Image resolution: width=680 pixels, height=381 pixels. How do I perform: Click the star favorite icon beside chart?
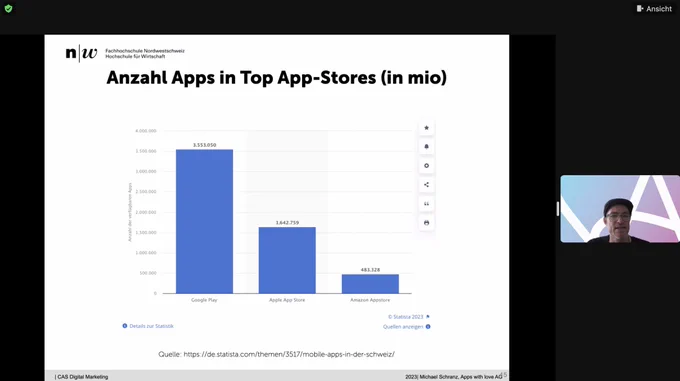pyautogui.click(x=426, y=128)
